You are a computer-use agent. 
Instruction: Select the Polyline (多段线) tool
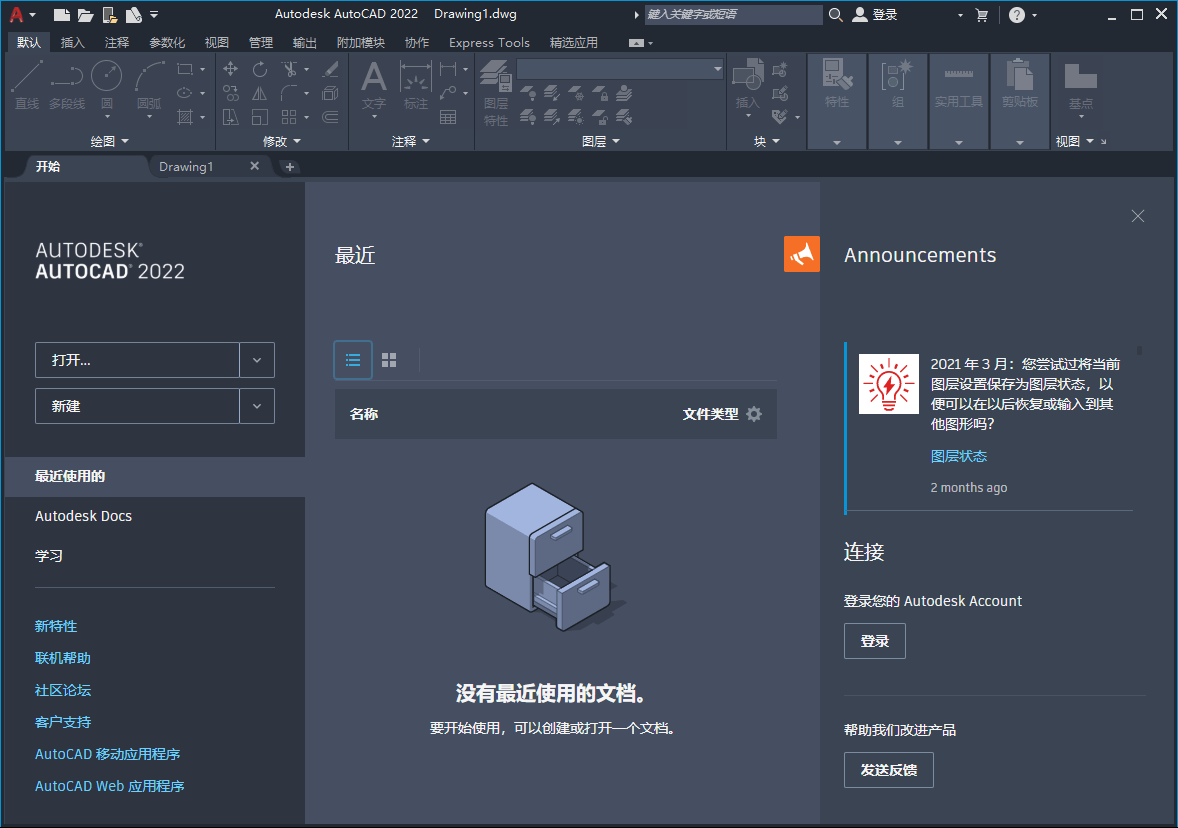(66, 80)
